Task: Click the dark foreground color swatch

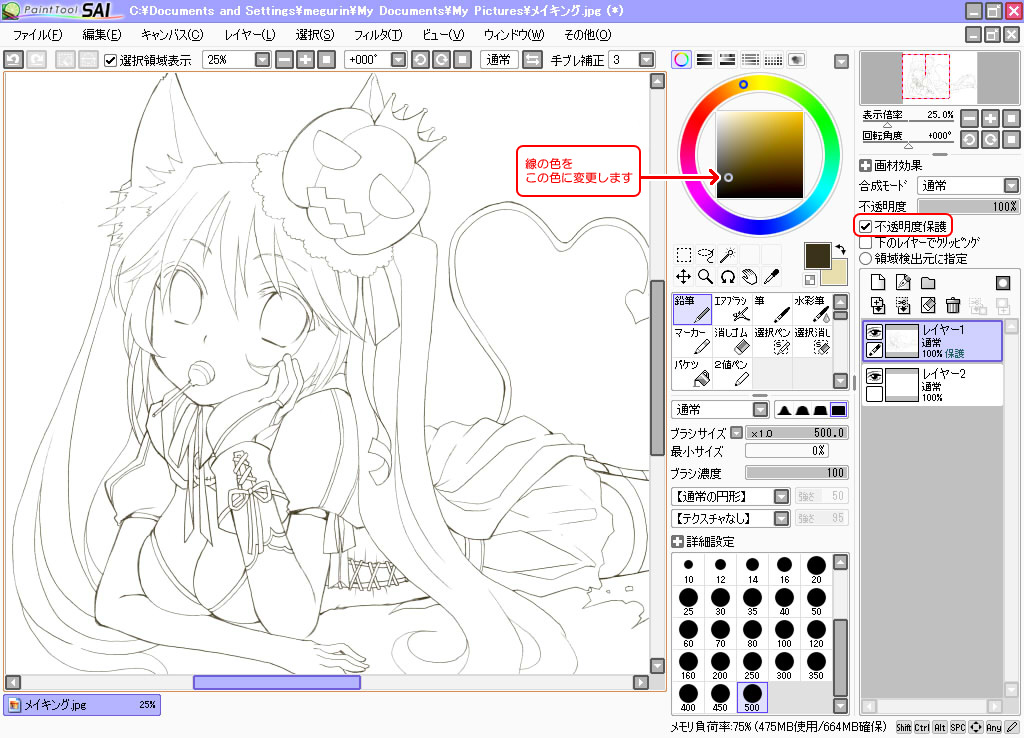Action: (x=817, y=255)
